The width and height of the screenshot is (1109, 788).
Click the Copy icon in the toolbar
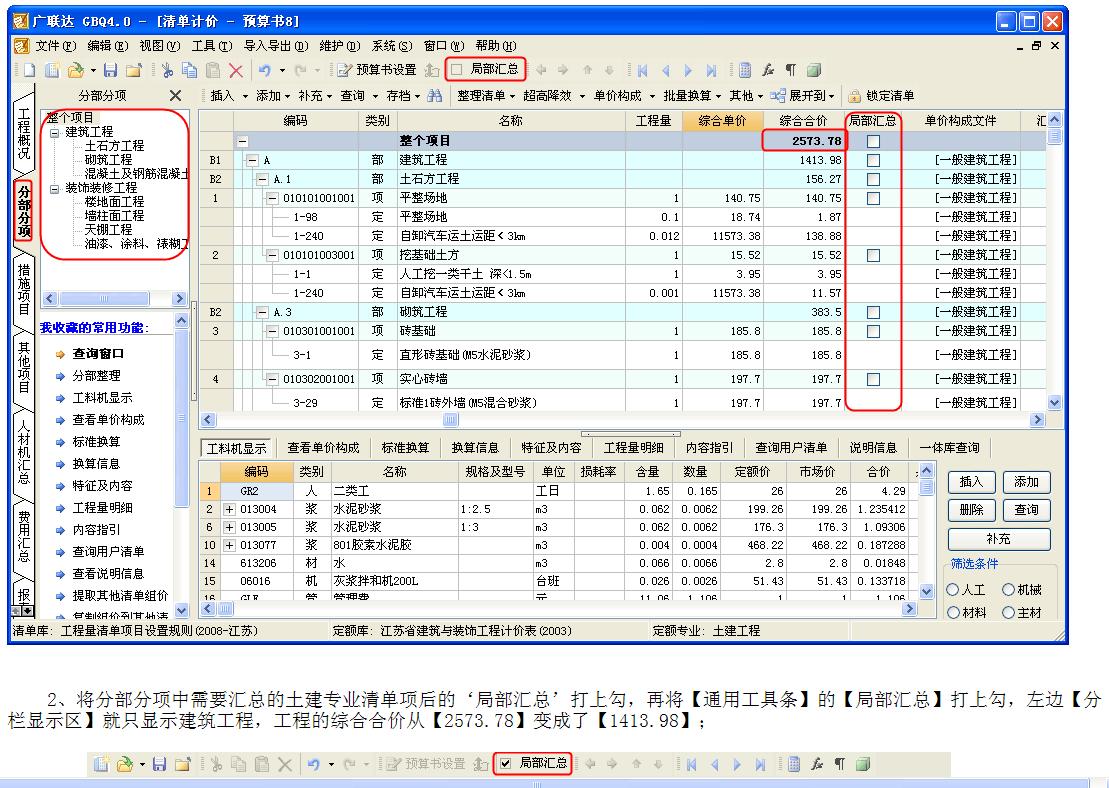tap(190, 70)
